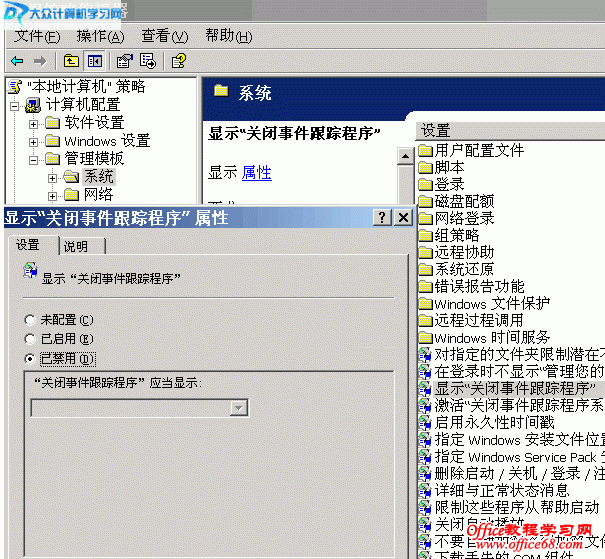
Task: Expand the 系统 tree node
Action: coord(52,178)
